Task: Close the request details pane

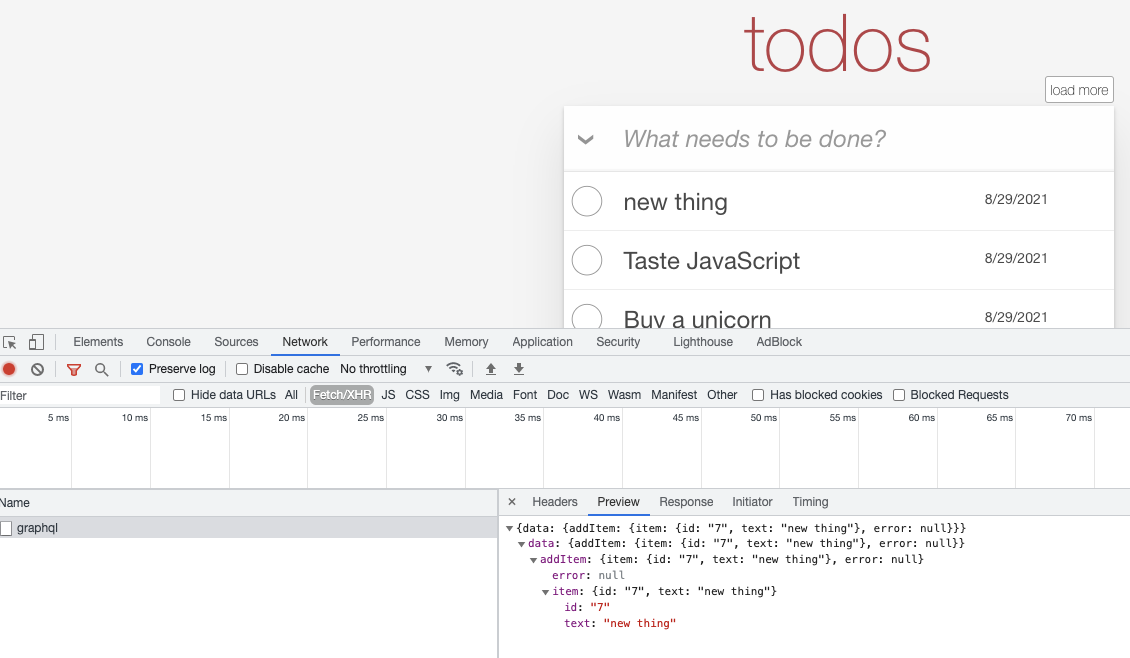Action: click(512, 502)
